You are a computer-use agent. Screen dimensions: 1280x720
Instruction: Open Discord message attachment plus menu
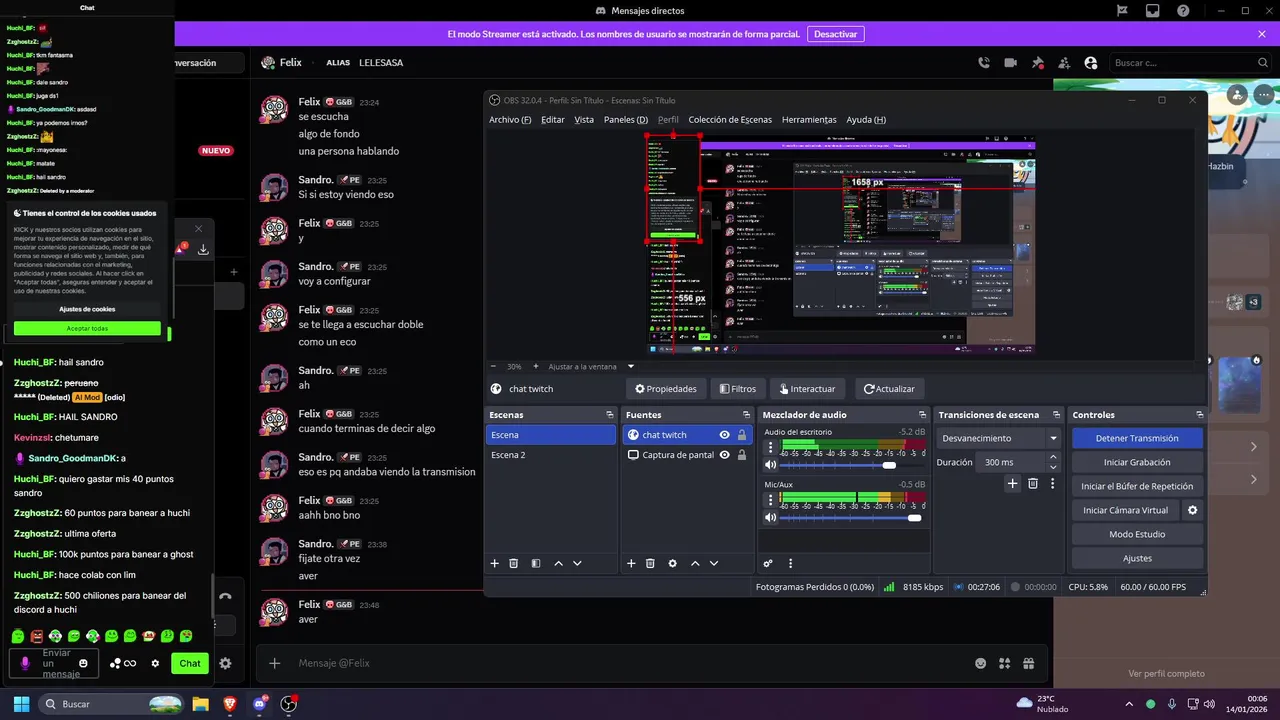pos(275,663)
